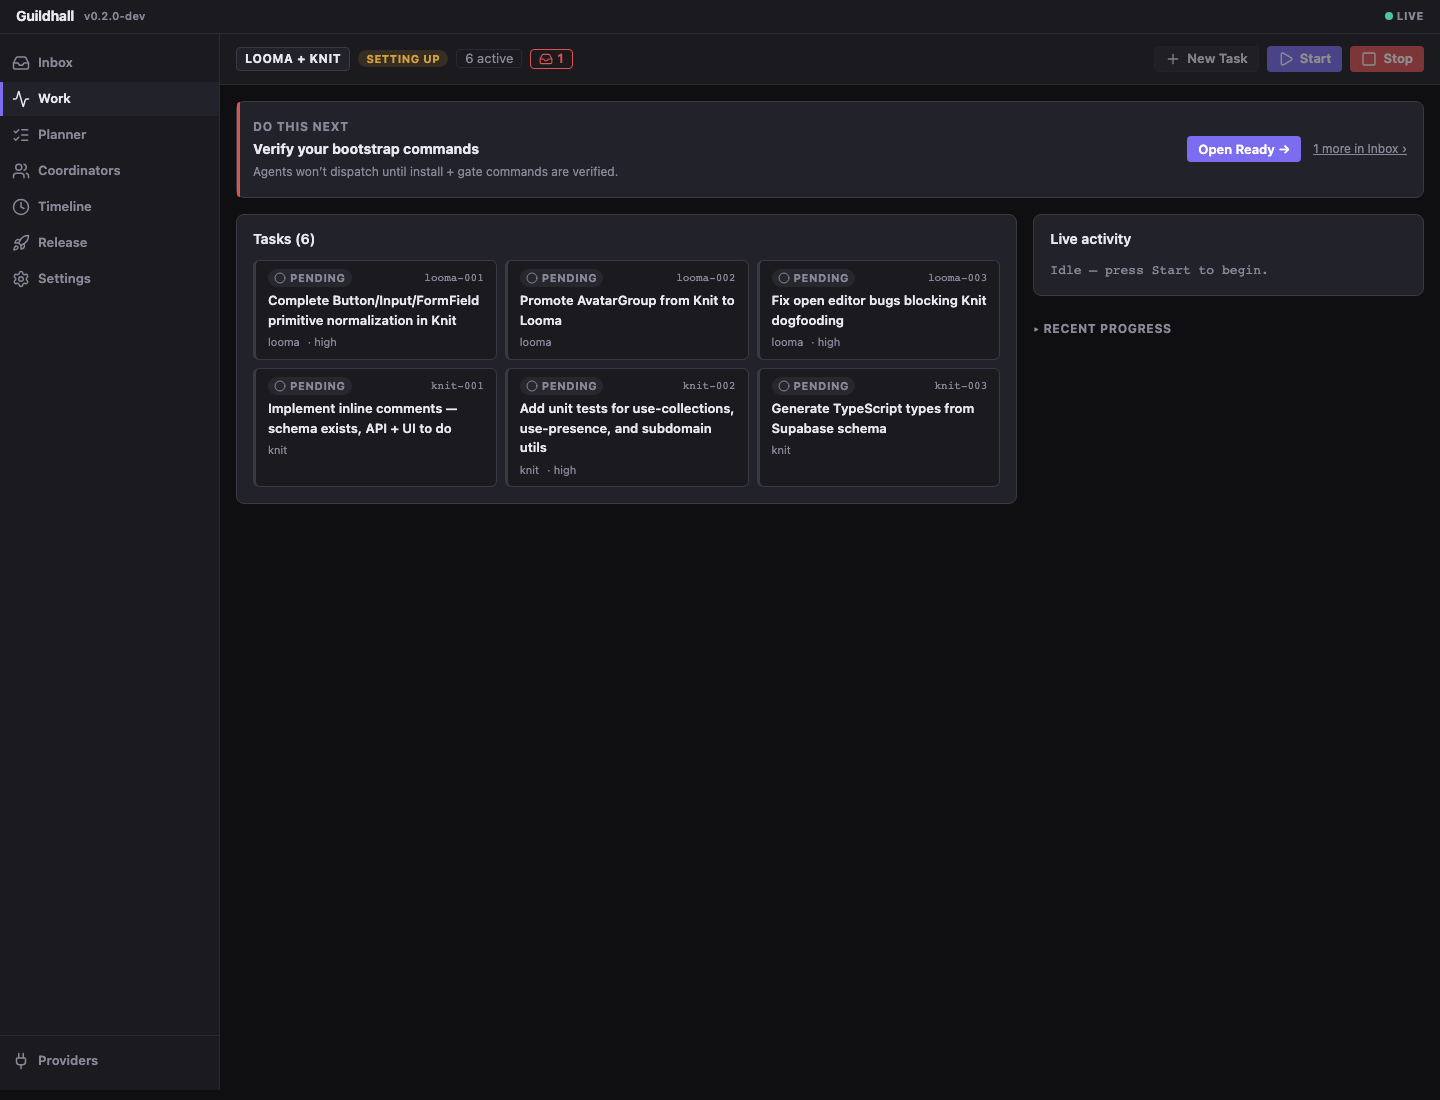Viewport: 1440px width, 1100px height.
Task: Click the Coordinators people icon
Action: click(x=21, y=171)
